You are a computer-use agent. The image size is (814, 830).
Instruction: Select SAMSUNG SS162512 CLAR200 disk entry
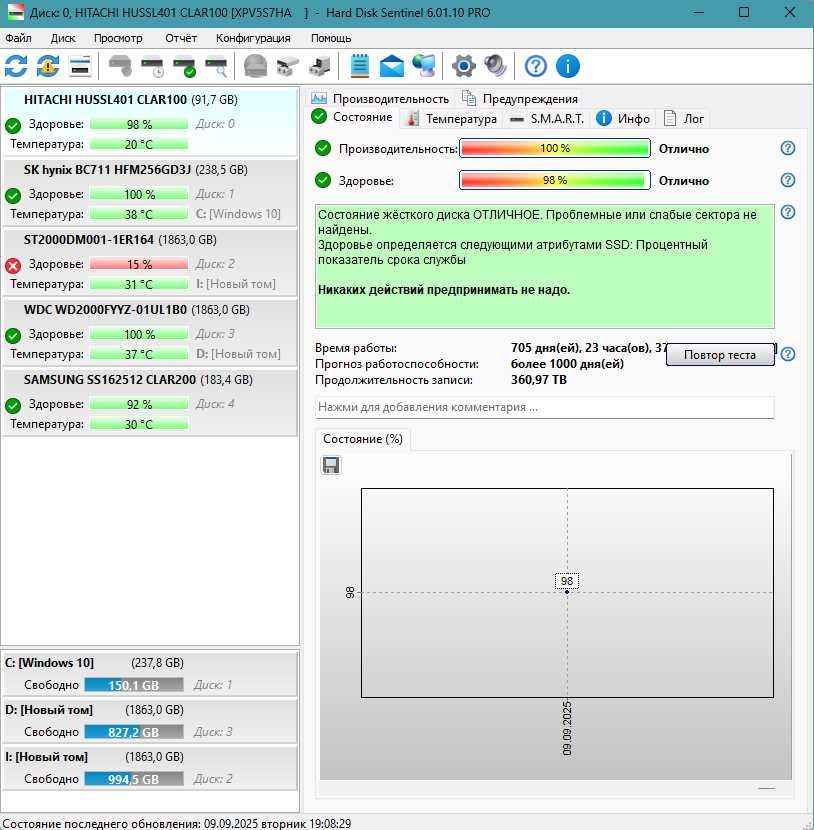point(150,402)
